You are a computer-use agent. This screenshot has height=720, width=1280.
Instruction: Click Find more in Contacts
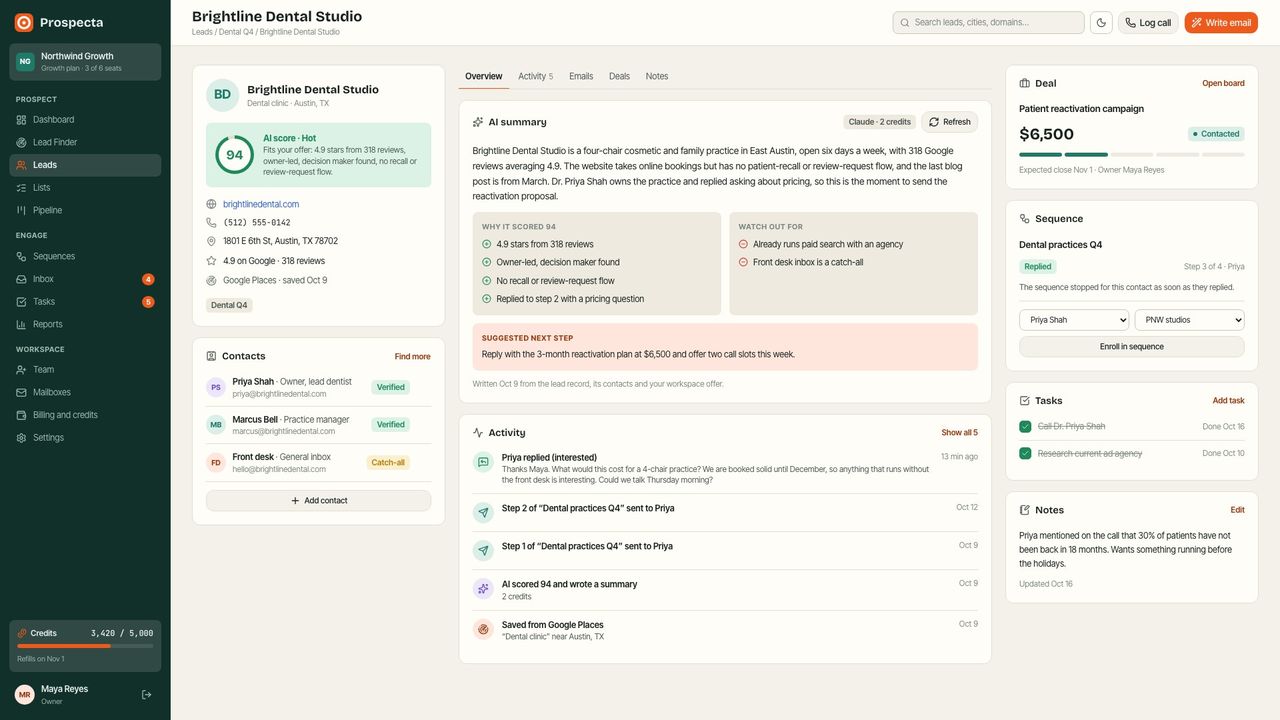[413, 357]
